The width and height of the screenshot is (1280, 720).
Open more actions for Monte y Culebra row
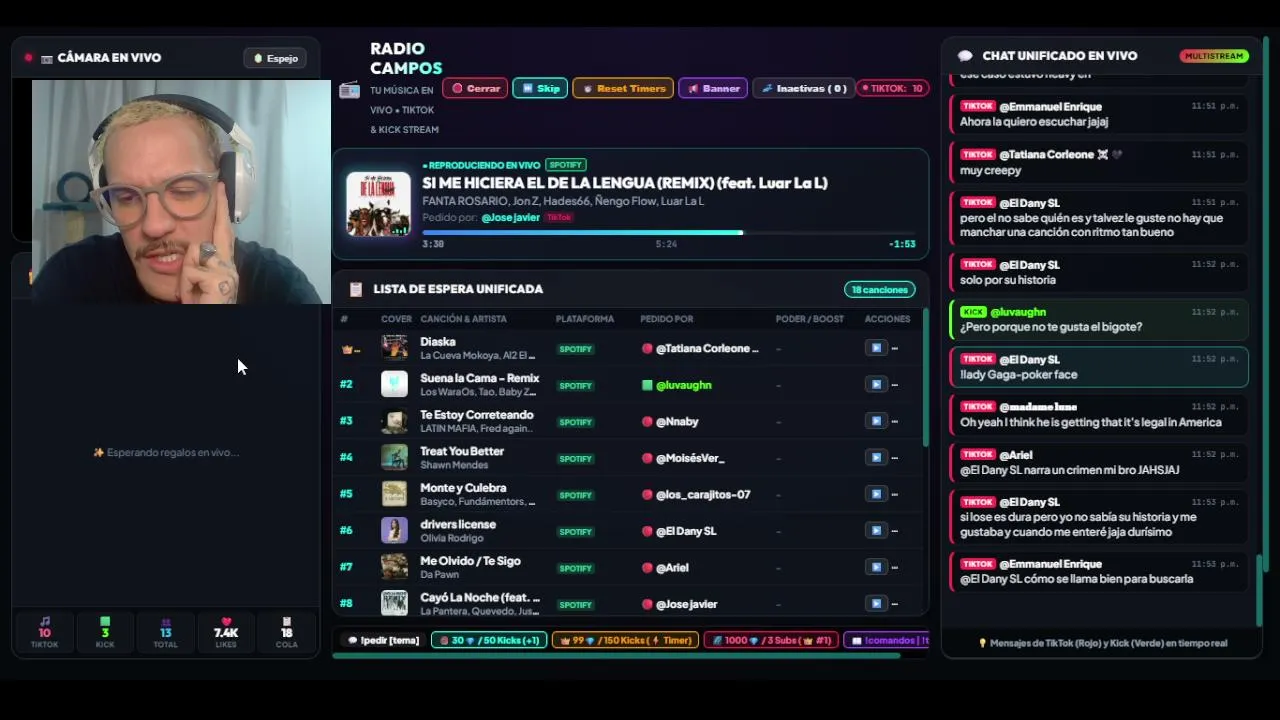(895, 494)
